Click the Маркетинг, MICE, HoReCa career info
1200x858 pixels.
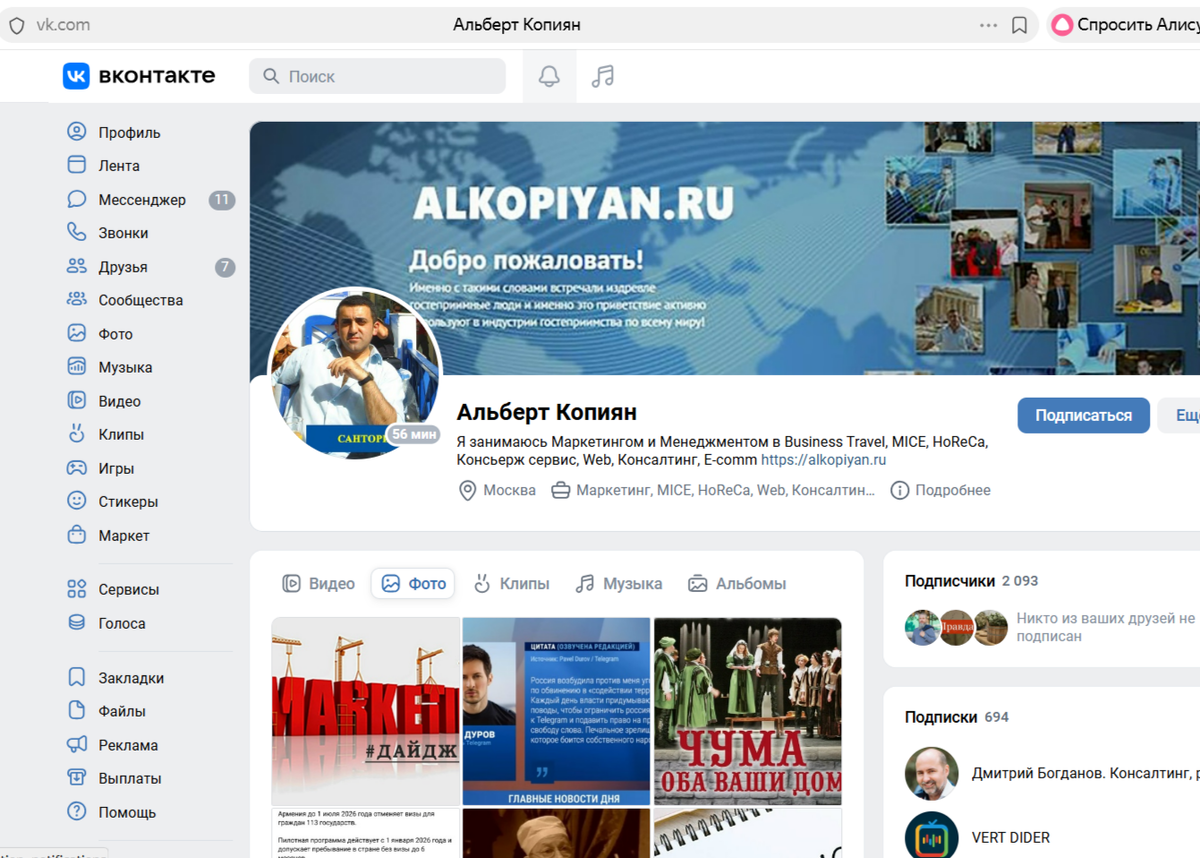[714, 490]
